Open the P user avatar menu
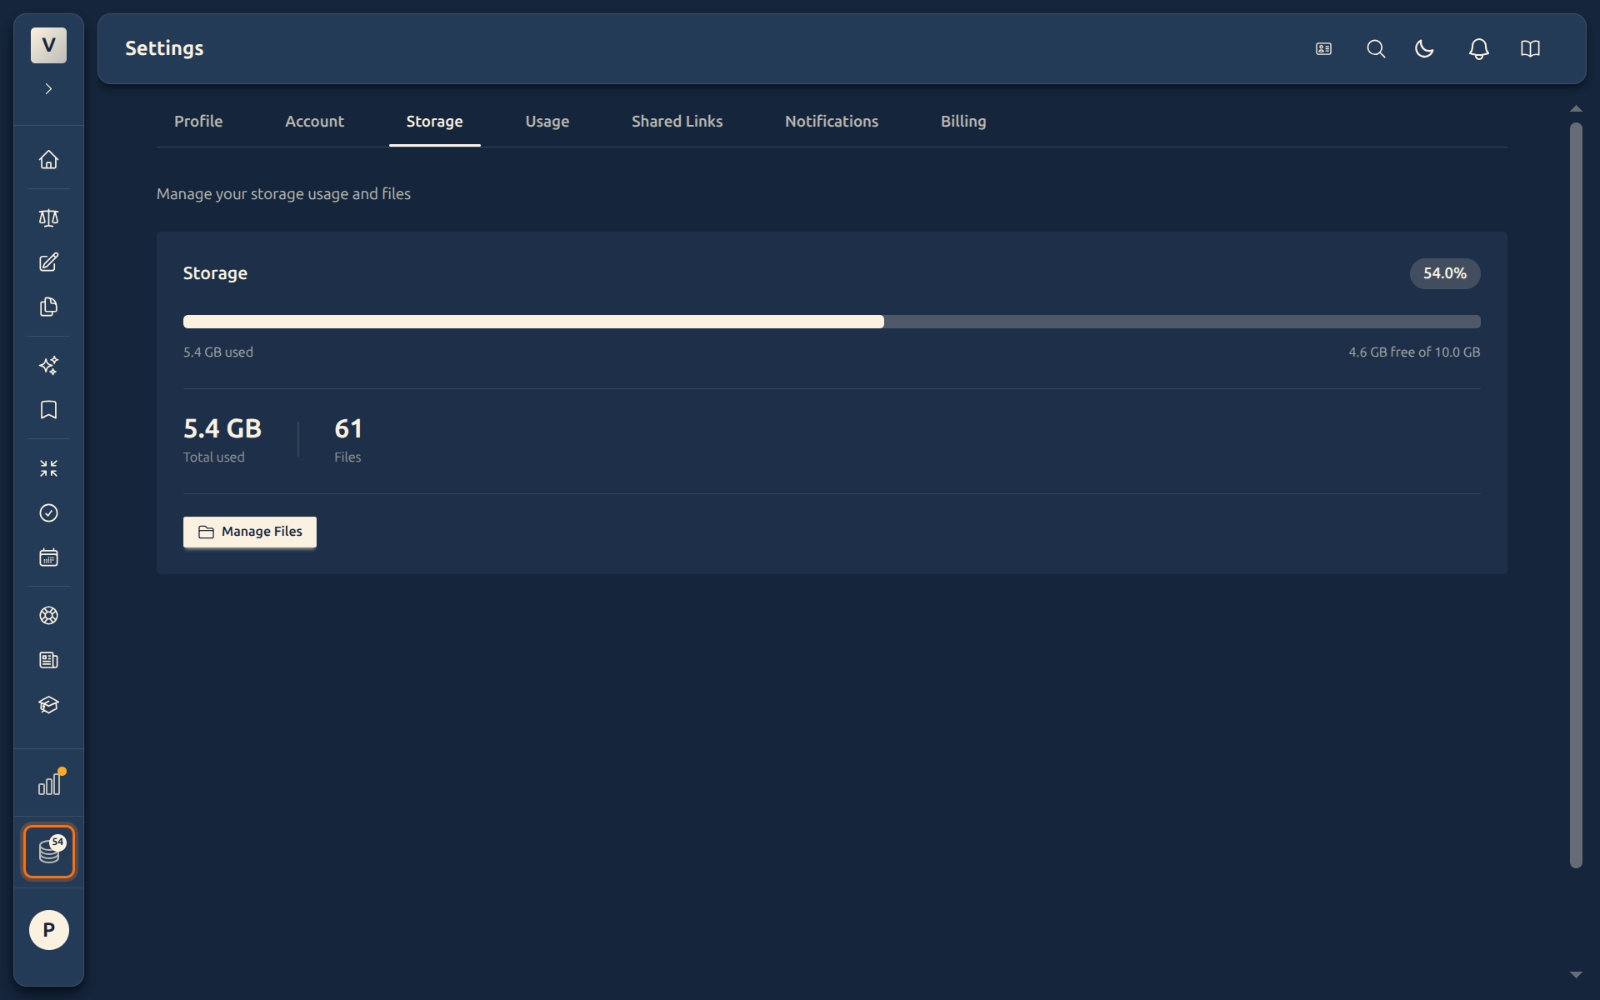This screenshot has width=1600, height=1000. pyautogui.click(x=48, y=930)
